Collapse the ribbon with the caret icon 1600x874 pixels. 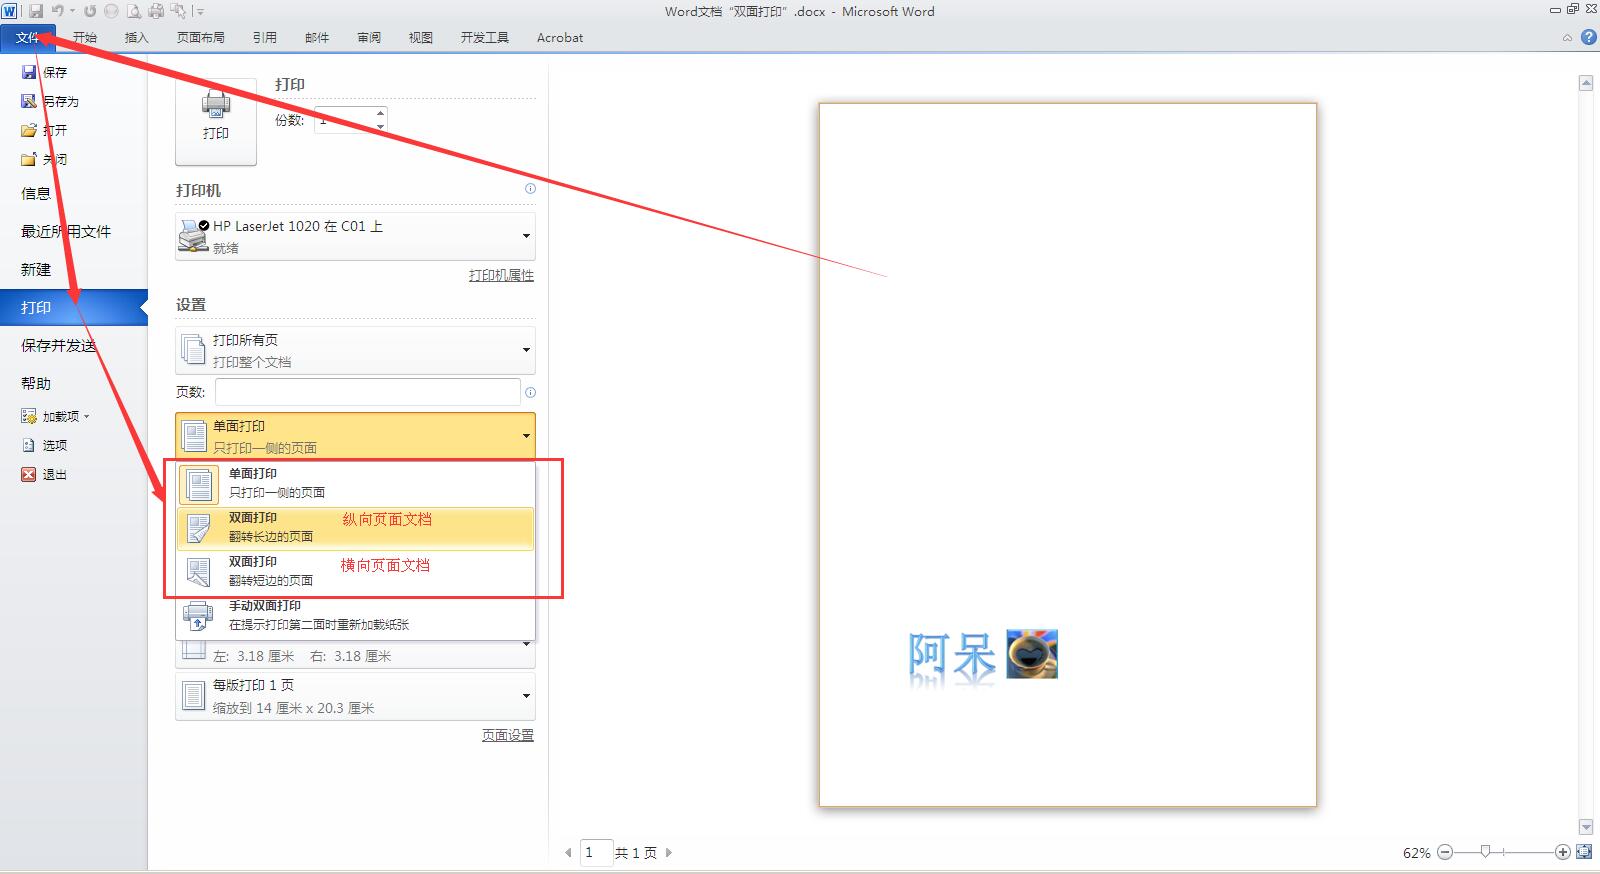click(x=1567, y=38)
